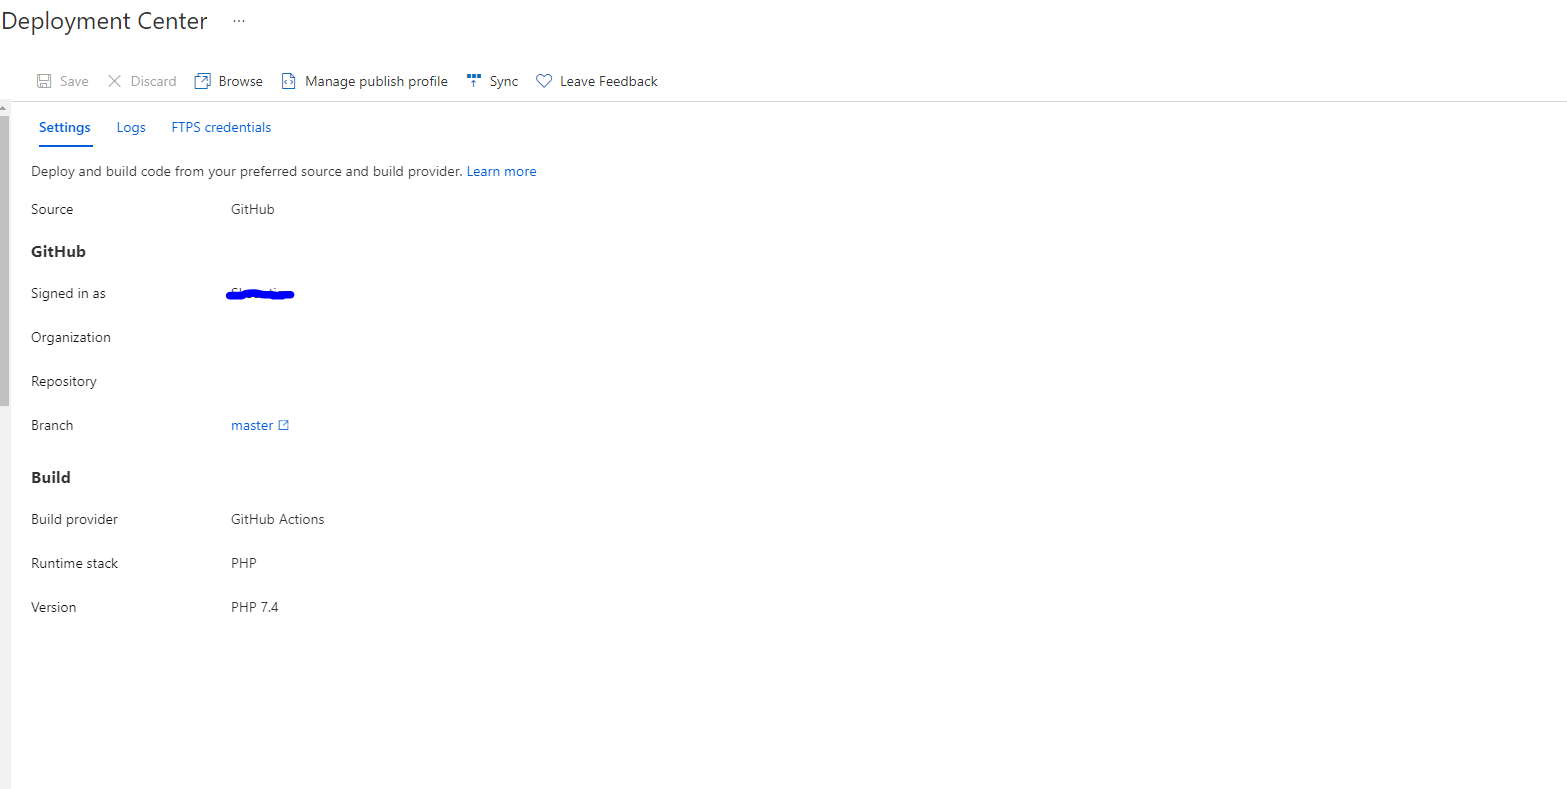Click the GitHub value next to Source
1567x789 pixels.
[252, 209]
